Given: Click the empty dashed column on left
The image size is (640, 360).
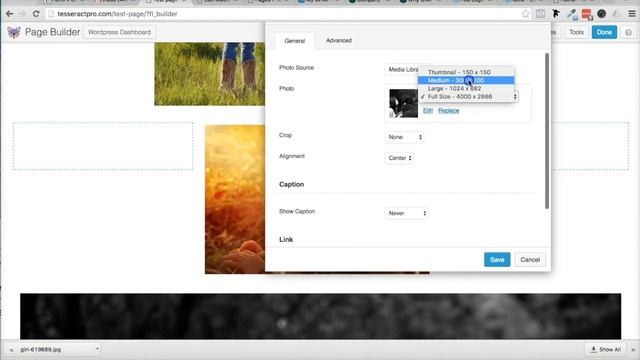Looking at the screenshot, I should pyautogui.click(x=103, y=146).
